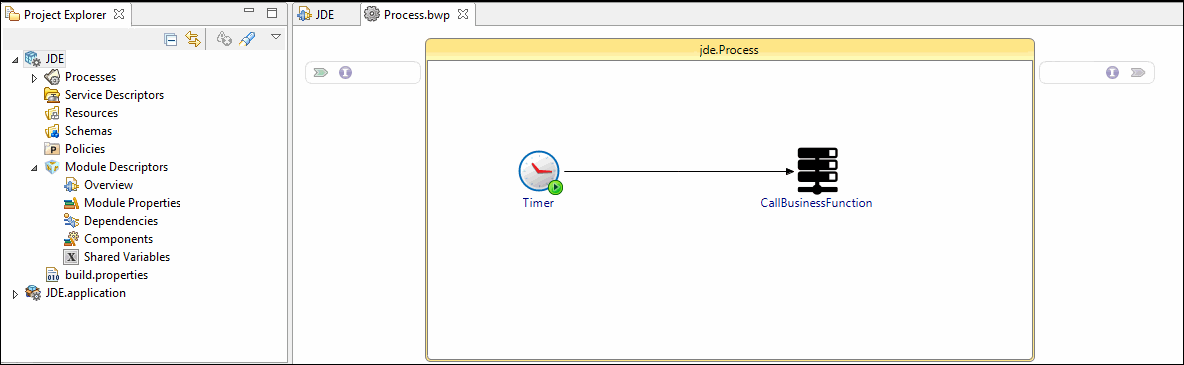Click the Resources folder icon
Screen dimensions: 1184x365
click(x=52, y=113)
